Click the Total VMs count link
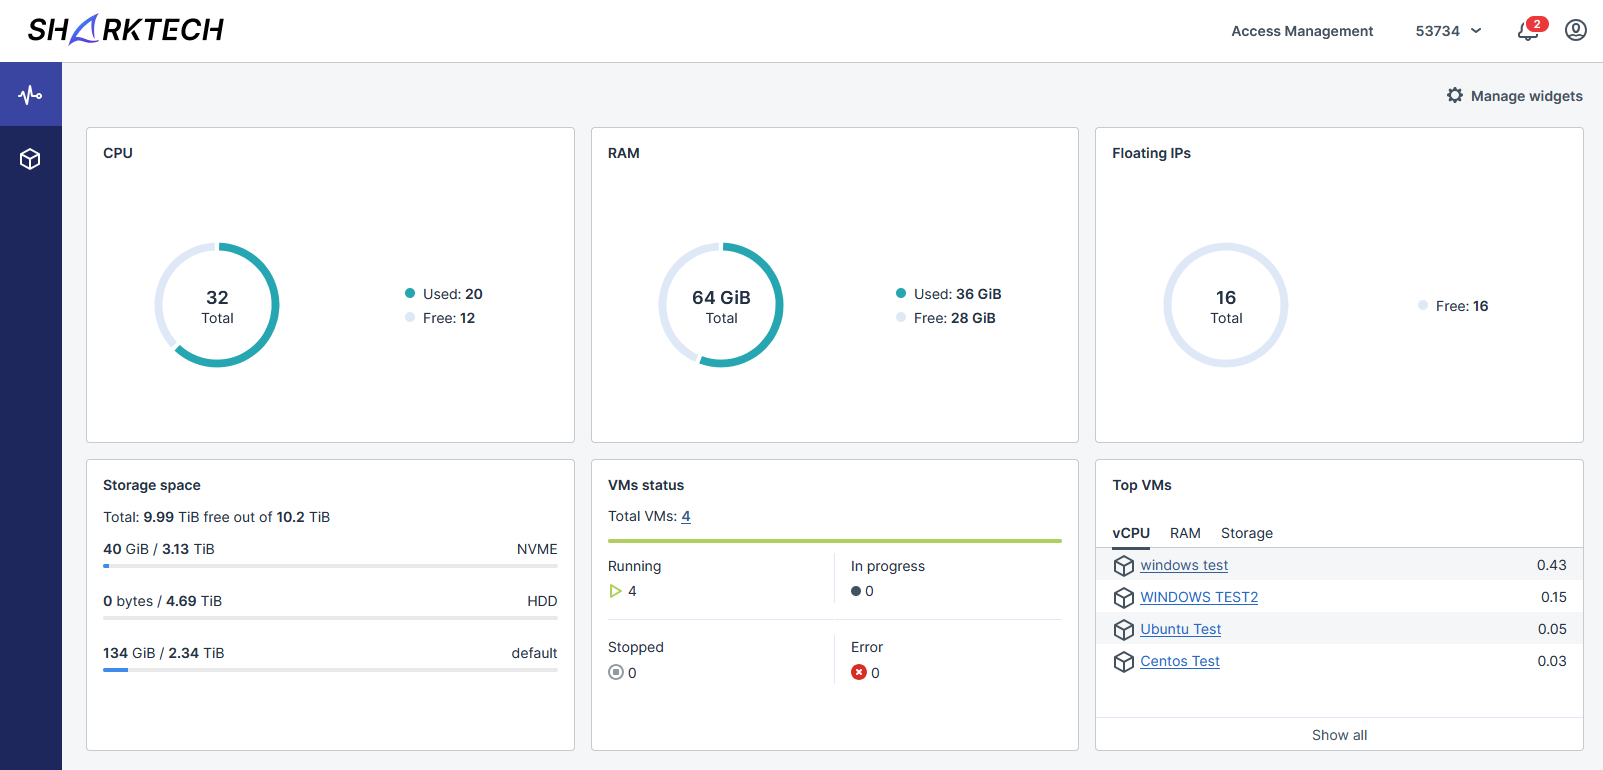The height and width of the screenshot is (770, 1603). click(x=686, y=516)
